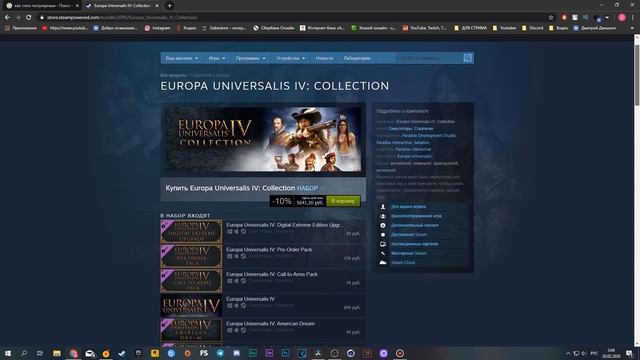
Task: Open Steam from the taskbar
Action: click(122, 353)
